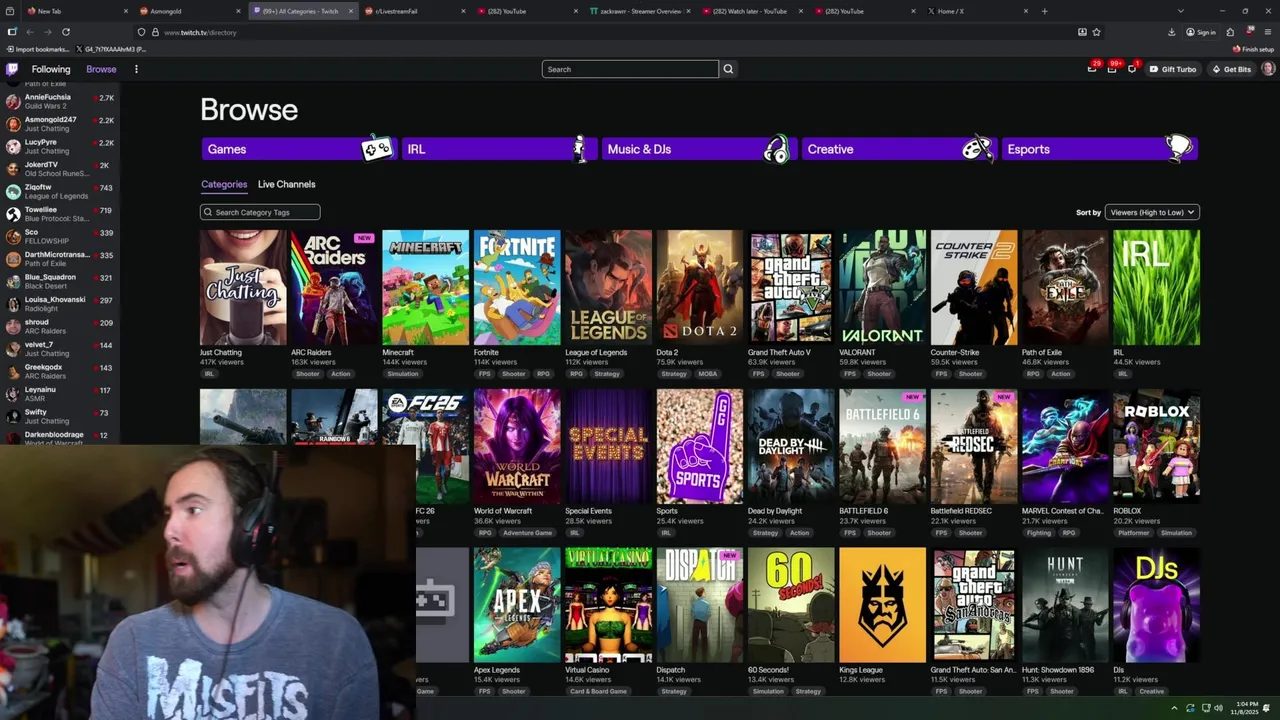This screenshot has height=720, width=1280.
Task: Open the Prime loot crown icon
Action: tap(1092, 69)
